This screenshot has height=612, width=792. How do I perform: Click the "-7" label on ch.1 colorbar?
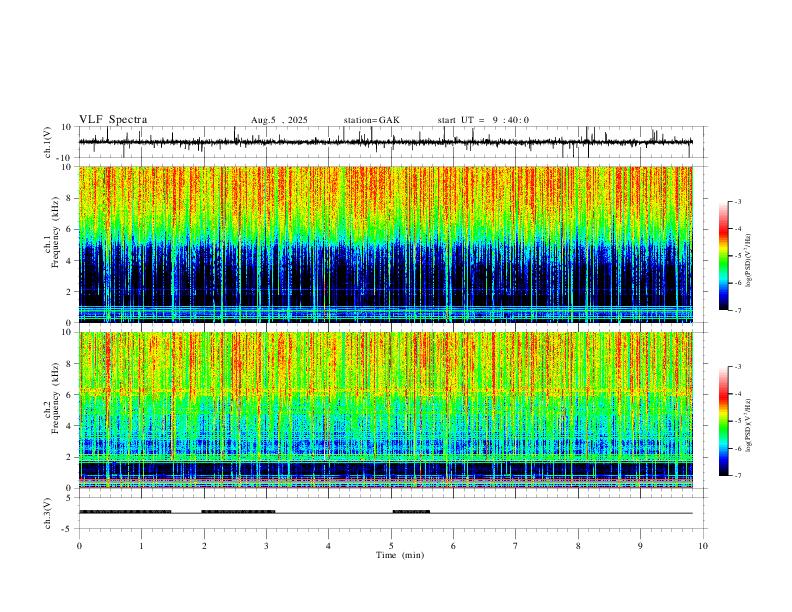pyautogui.click(x=737, y=311)
